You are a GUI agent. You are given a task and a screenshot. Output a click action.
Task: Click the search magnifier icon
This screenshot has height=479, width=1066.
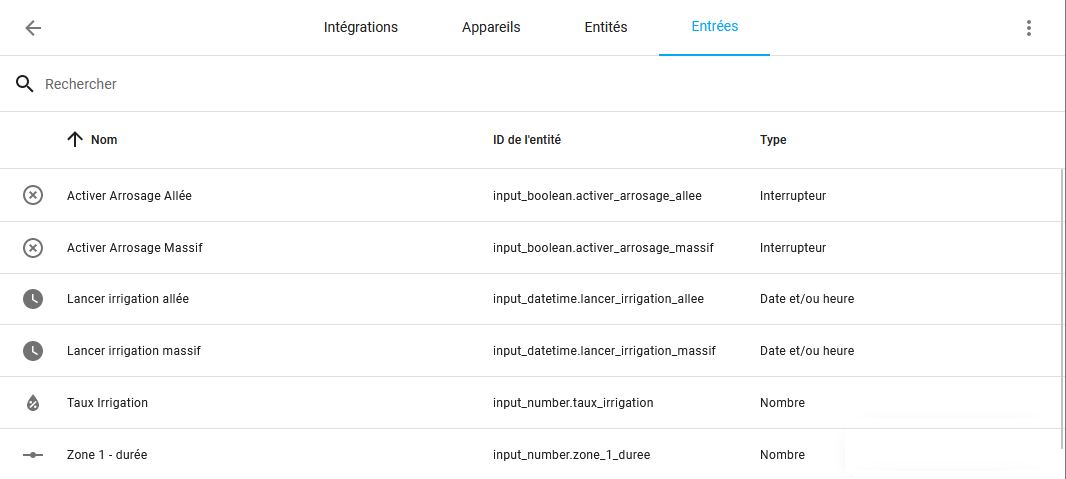[x=24, y=84]
